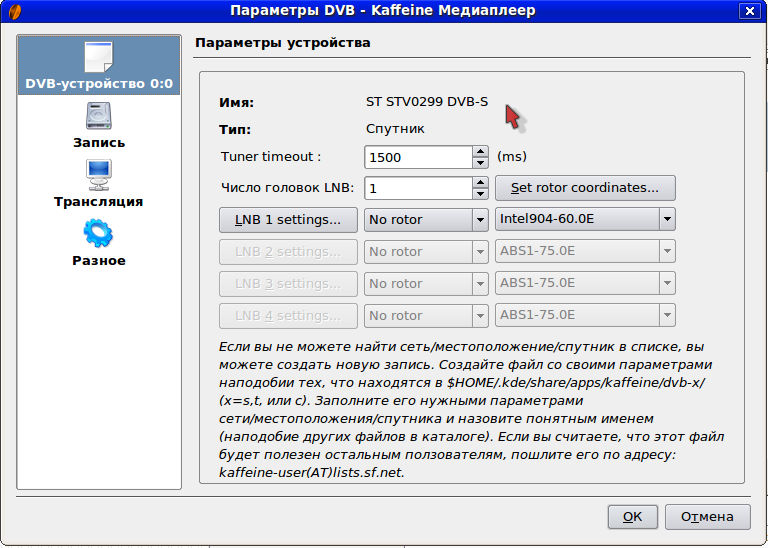This screenshot has width=768, height=548.
Task: Switch to the Разное section label
Action: click(98, 260)
